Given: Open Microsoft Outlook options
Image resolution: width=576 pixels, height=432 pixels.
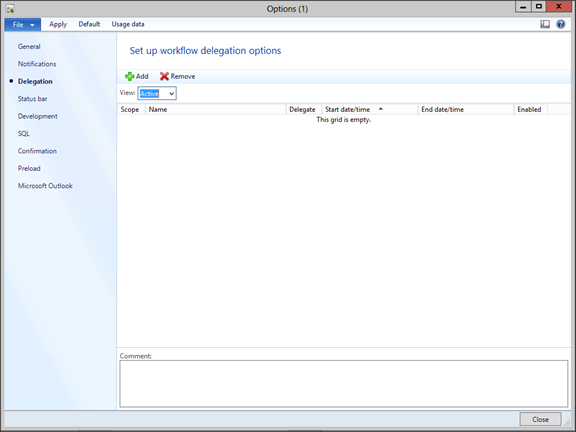Looking at the screenshot, I should 45,186.
